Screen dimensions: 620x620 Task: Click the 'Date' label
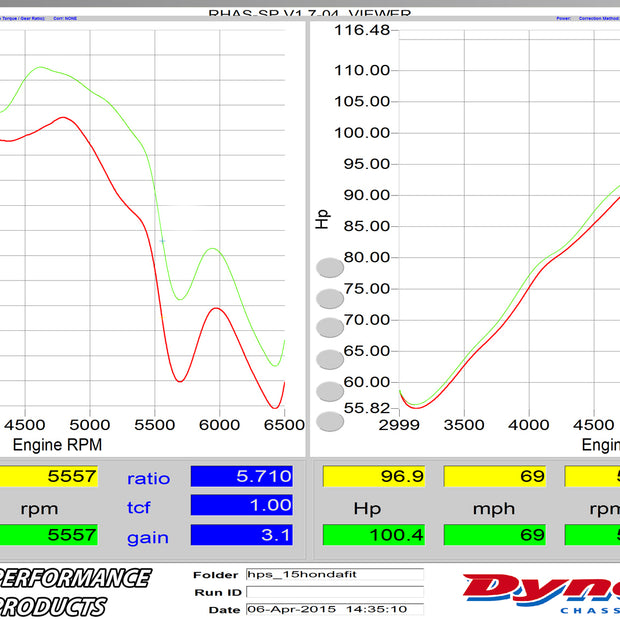tap(224, 610)
